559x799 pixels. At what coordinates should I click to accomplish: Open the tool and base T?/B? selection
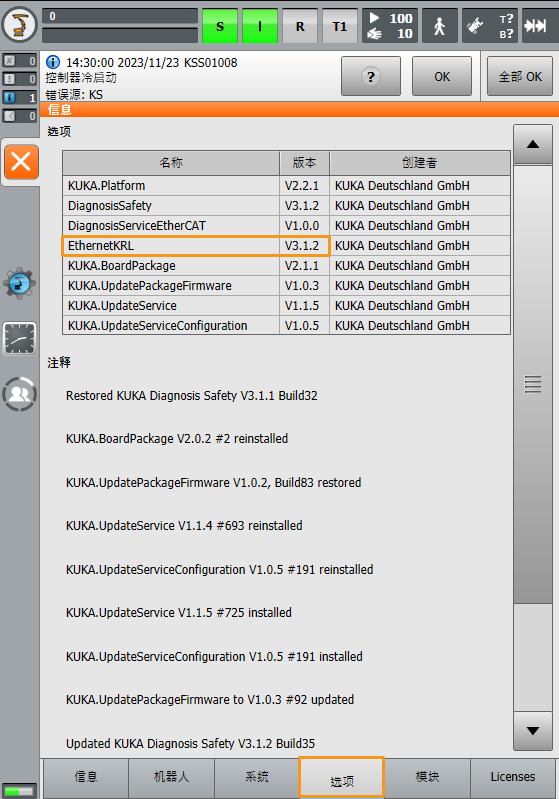(490, 25)
